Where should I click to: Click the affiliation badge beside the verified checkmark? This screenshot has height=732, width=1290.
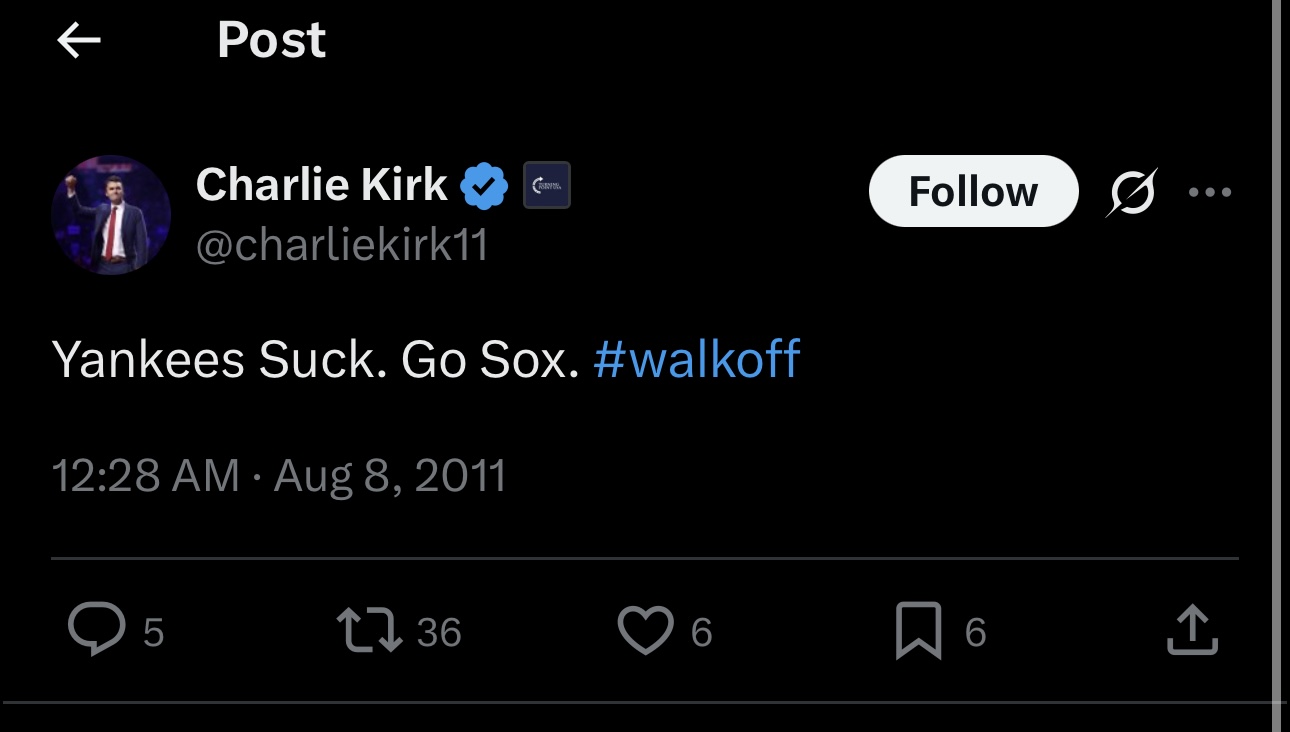click(x=547, y=185)
